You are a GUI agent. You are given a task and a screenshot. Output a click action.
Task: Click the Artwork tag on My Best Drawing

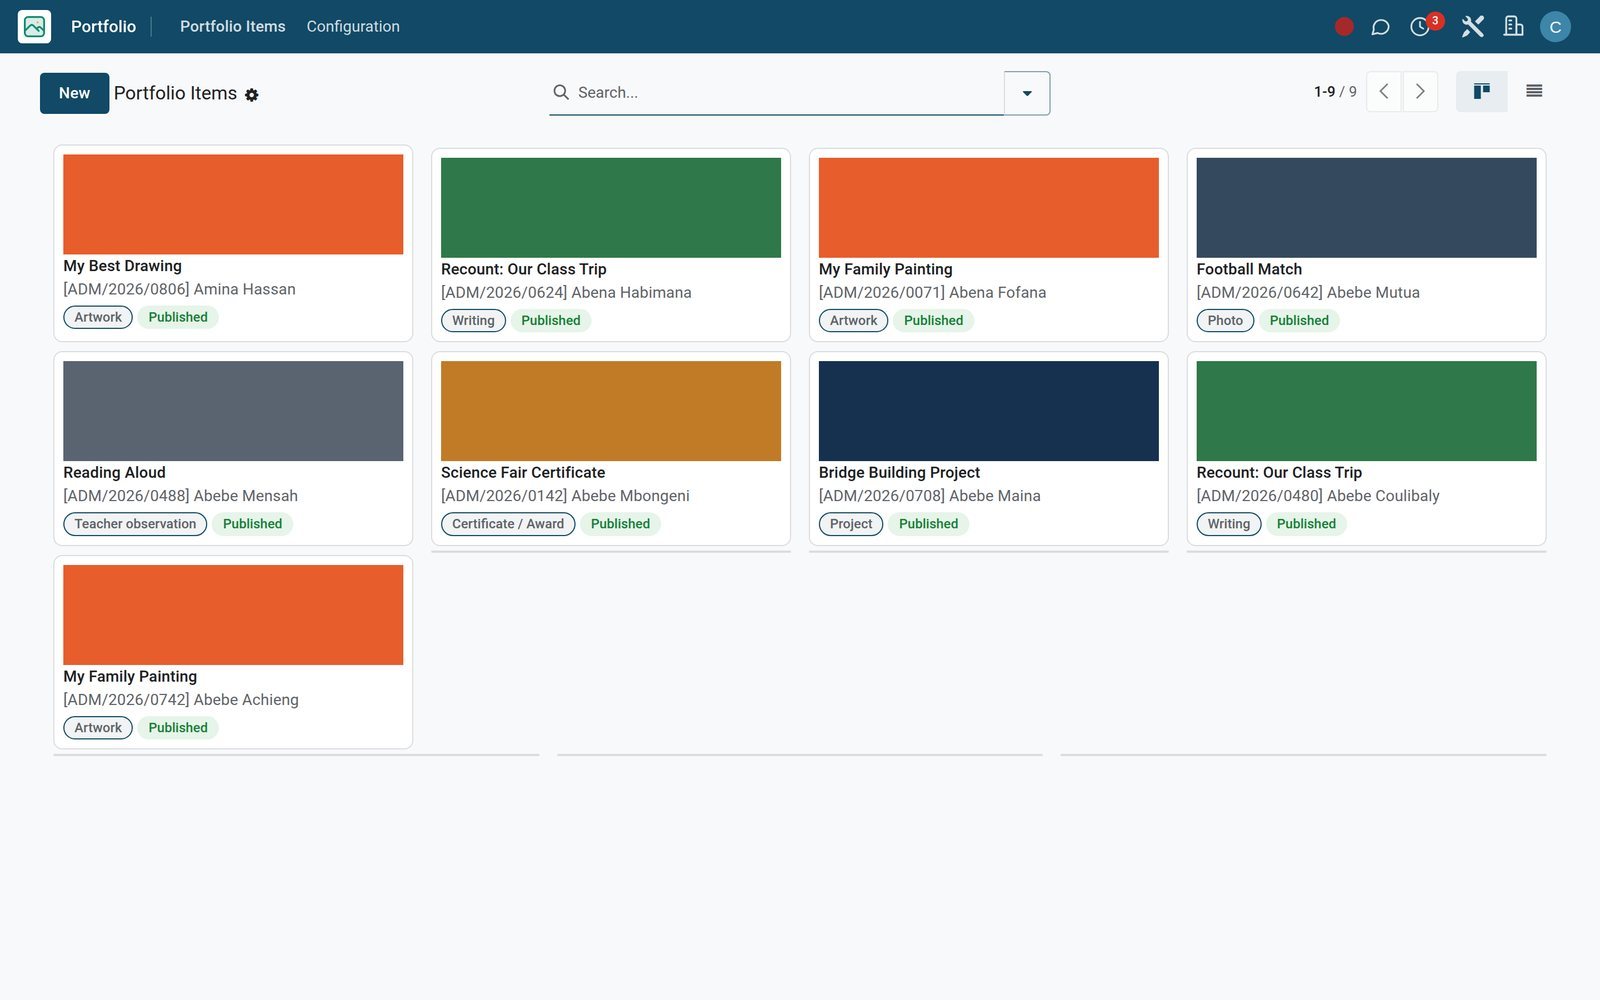(98, 318)
